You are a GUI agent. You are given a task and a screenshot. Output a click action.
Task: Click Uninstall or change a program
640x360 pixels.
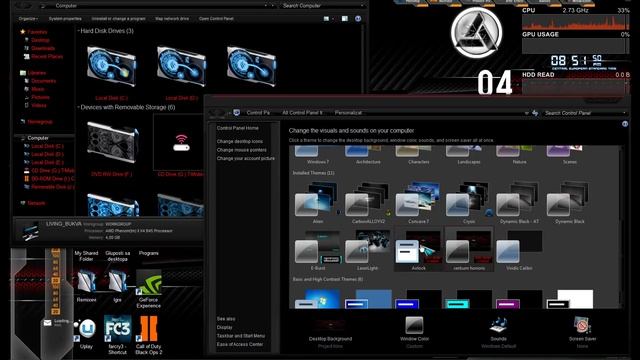[118, 19]
